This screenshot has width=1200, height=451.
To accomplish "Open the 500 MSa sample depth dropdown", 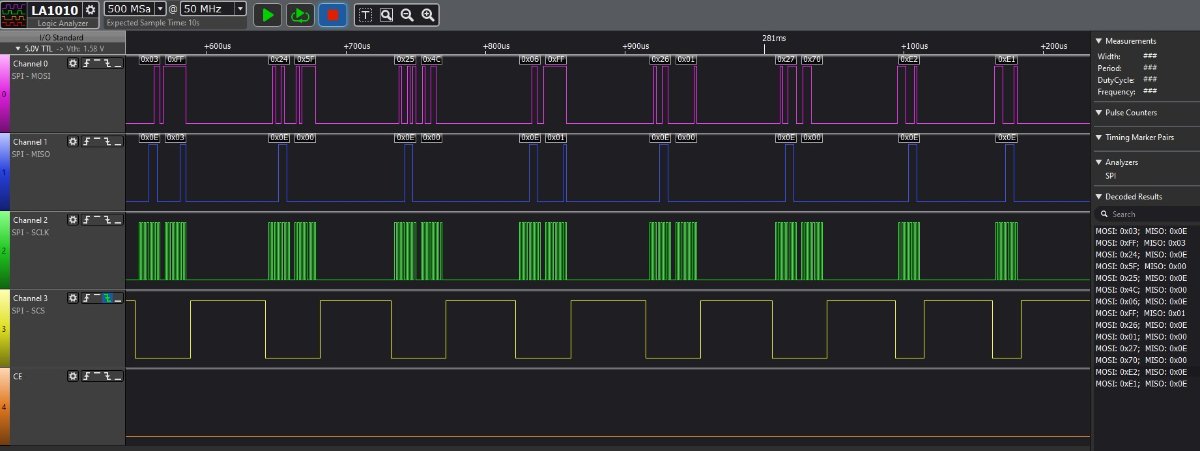I will [x=160, y=9].
